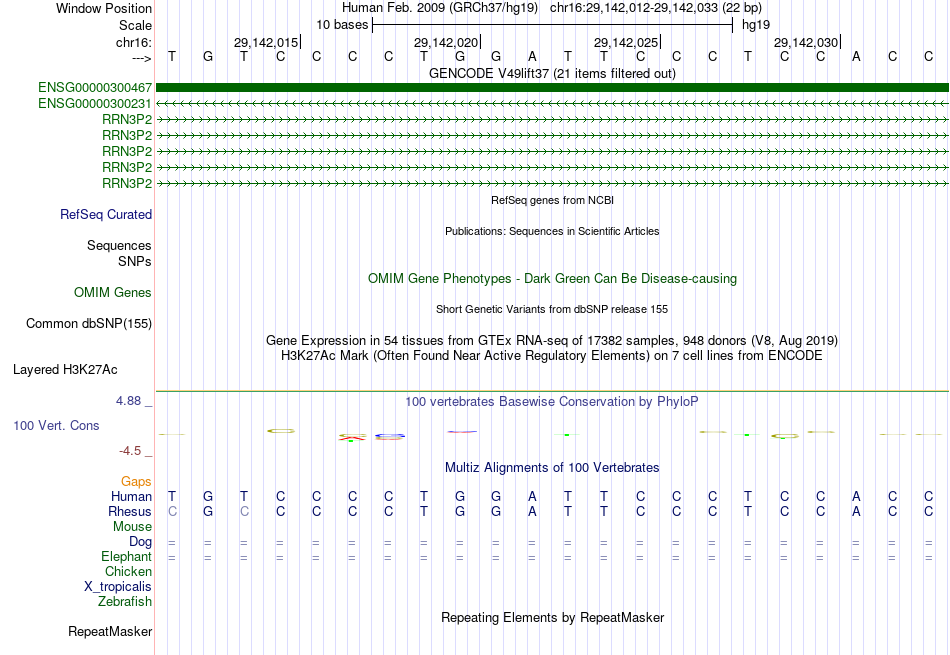The height and width of the screenshot is (655, 950).
Task: Select the X_tropicalis alignment row label
Action: pos(118,587)
